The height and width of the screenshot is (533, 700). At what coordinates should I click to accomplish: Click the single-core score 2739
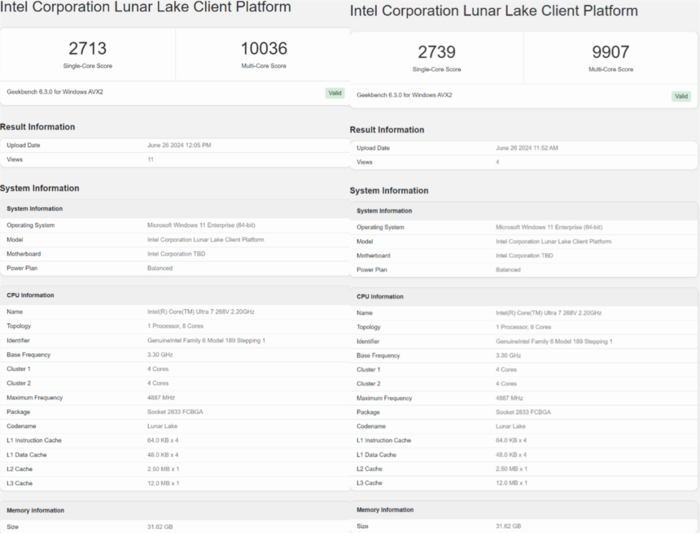point(437,52)
